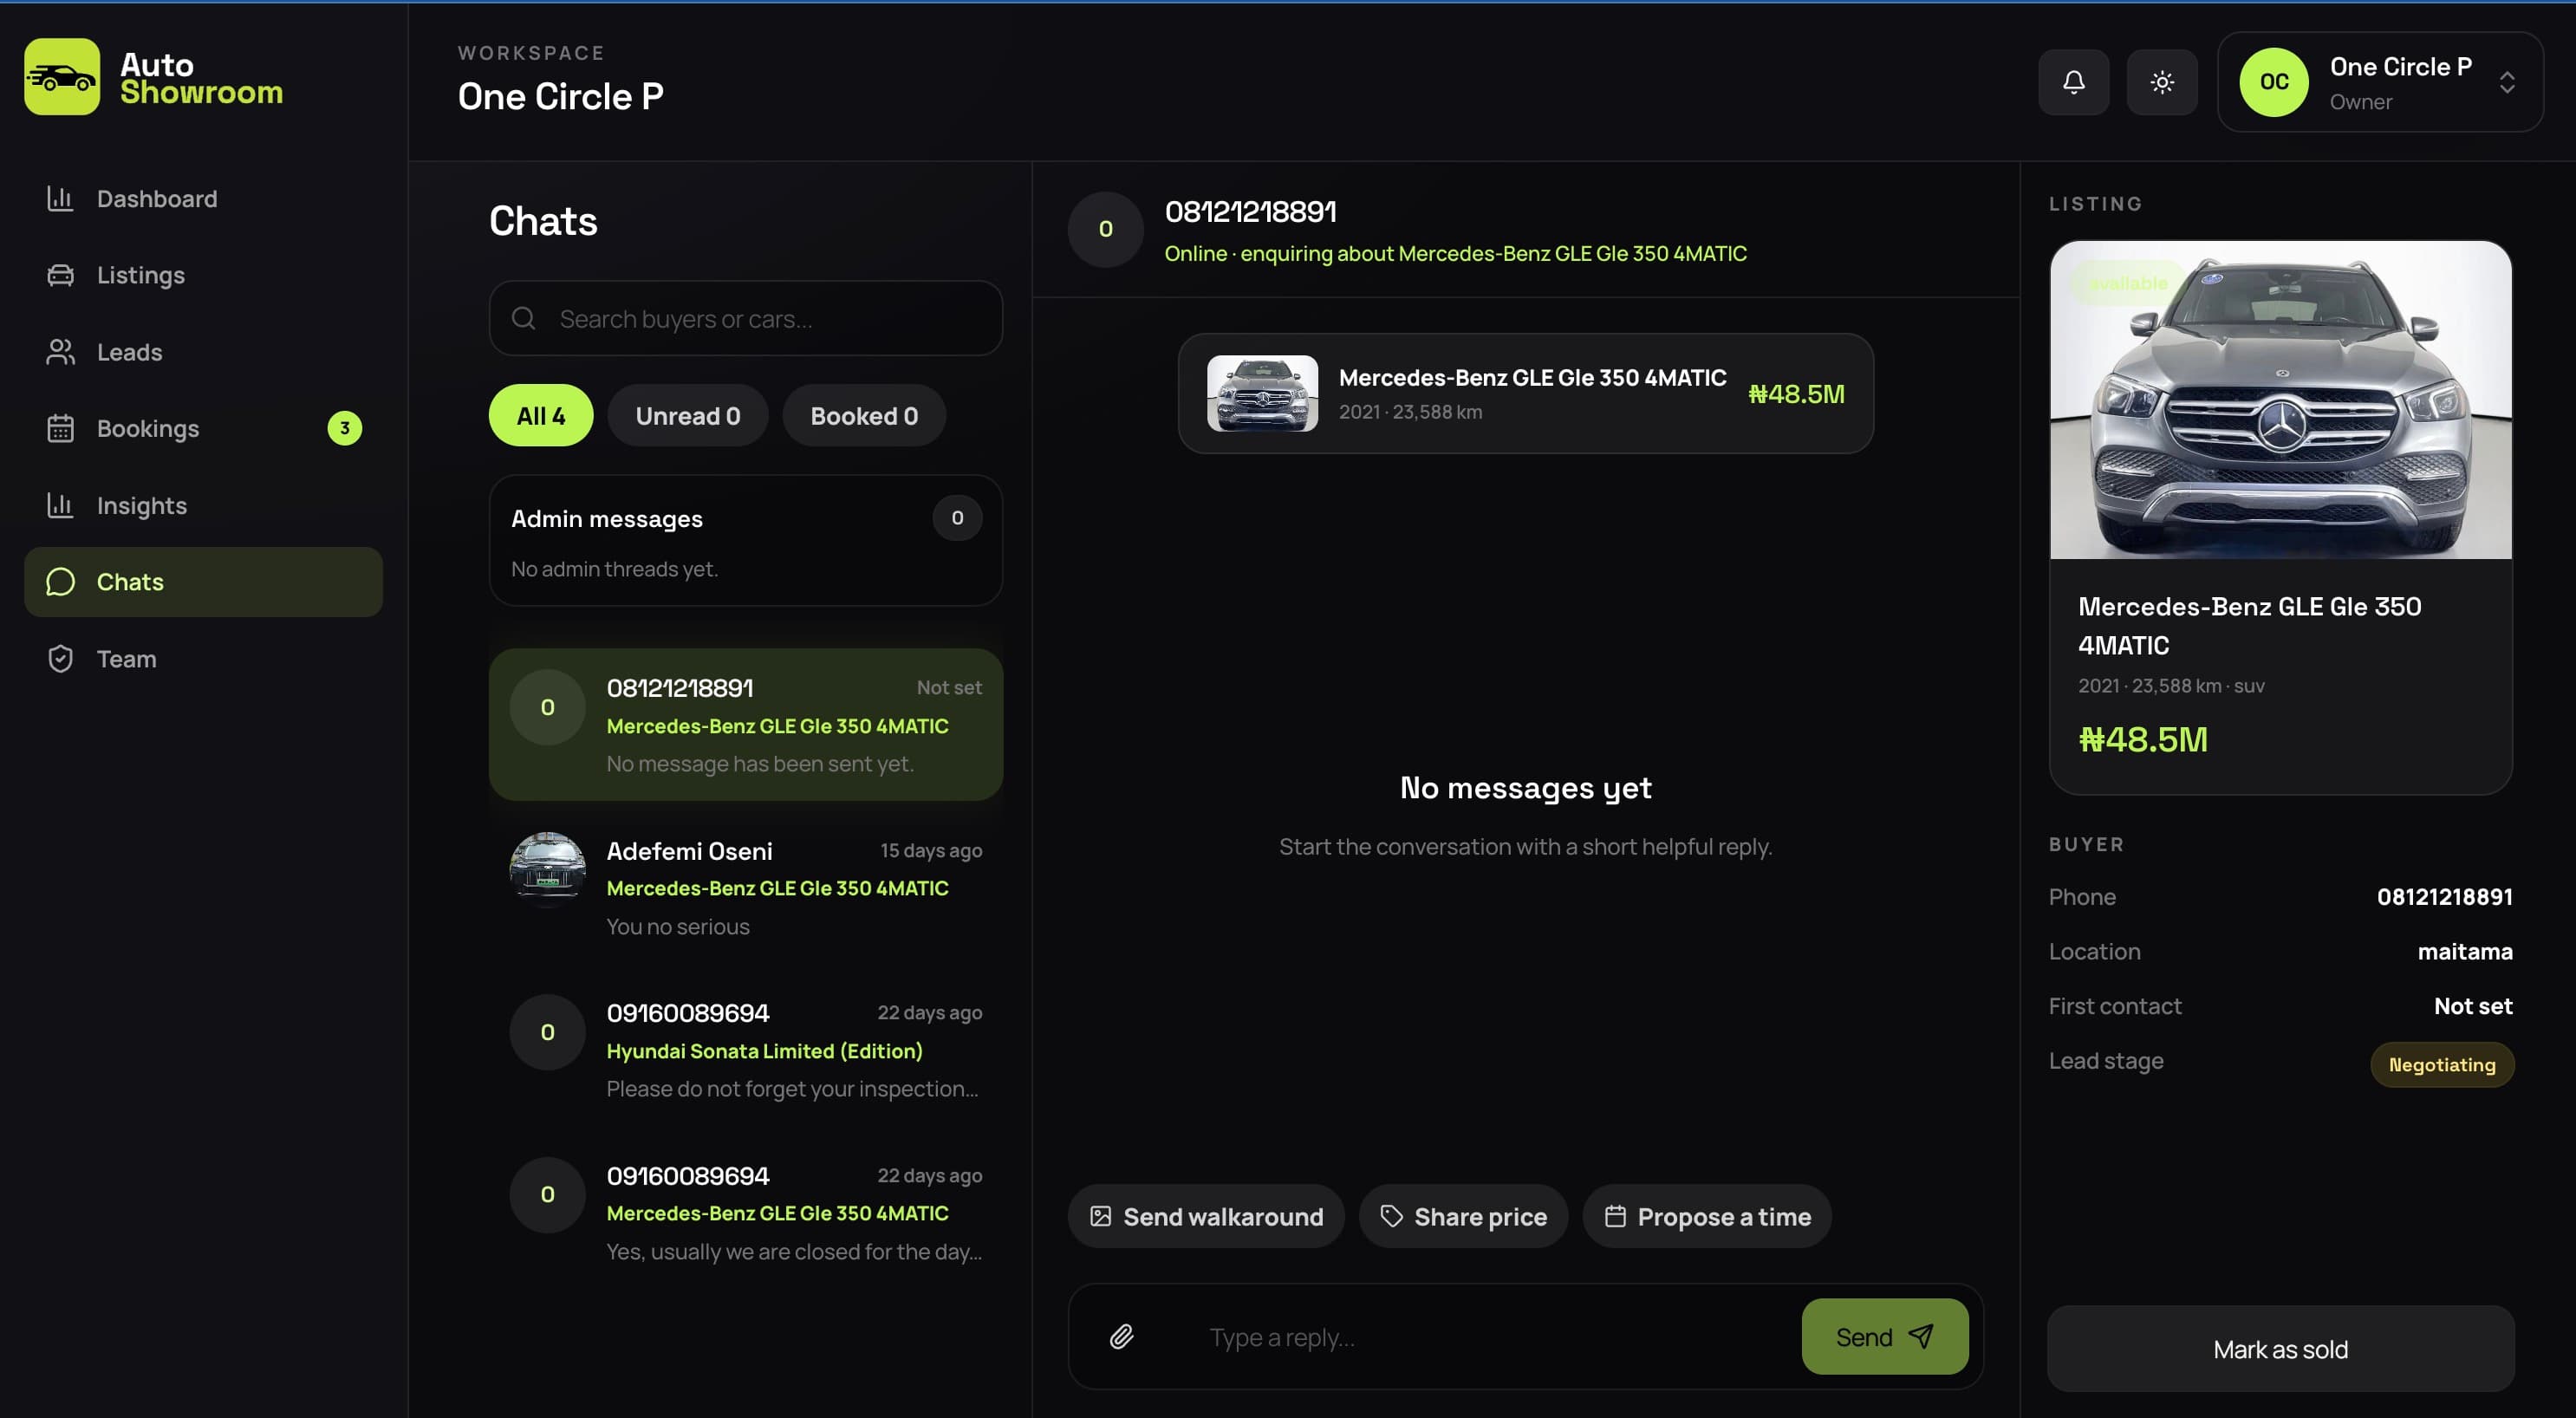Click Adefemi Oseni's avatar photo
Screen dimensions: 2576x1418
tap(547, 869)
